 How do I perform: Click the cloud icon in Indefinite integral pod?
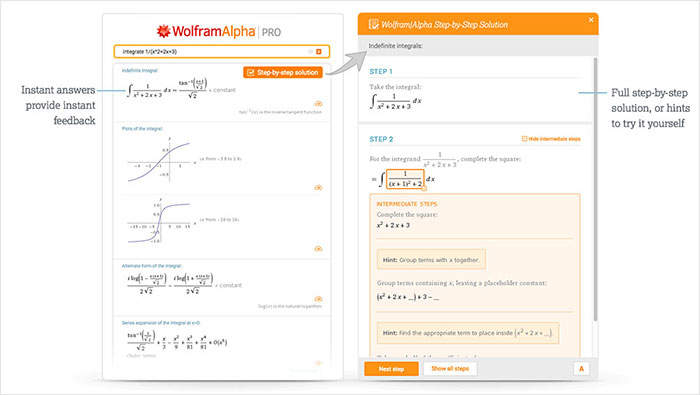pyautogui.click(x=318, y=104)
